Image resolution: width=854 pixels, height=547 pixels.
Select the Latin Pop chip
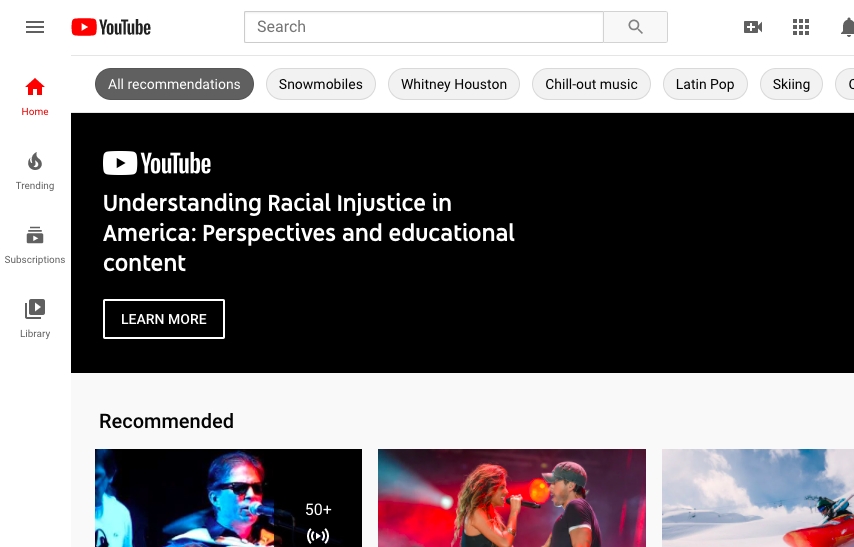[x=705, y=84]
